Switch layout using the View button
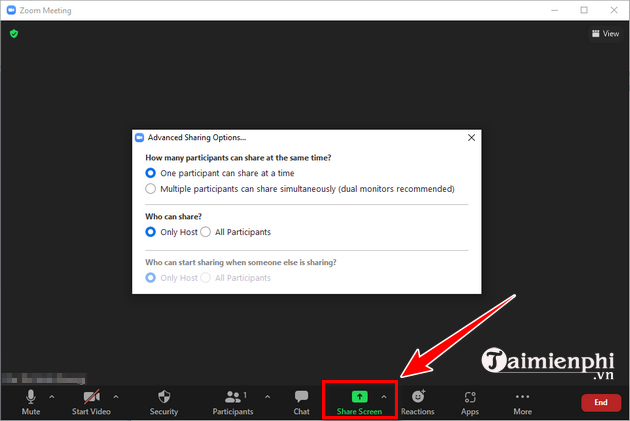Image resolution: width=630 pixels, height=421 pixels. (x=606, y=33)
